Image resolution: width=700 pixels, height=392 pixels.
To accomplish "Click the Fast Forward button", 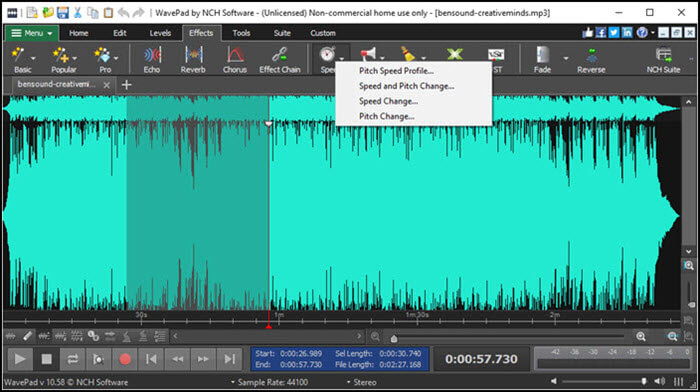I will coord(203,359).
